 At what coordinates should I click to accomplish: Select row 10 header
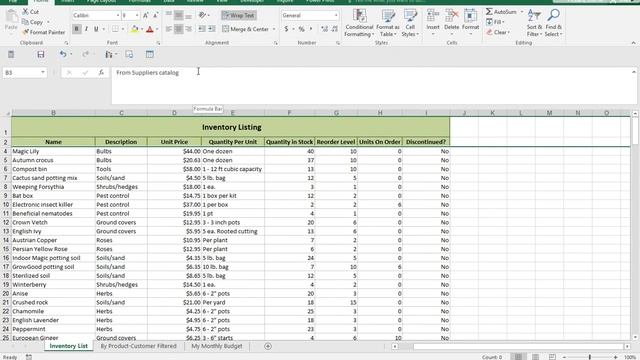point(6,204)
